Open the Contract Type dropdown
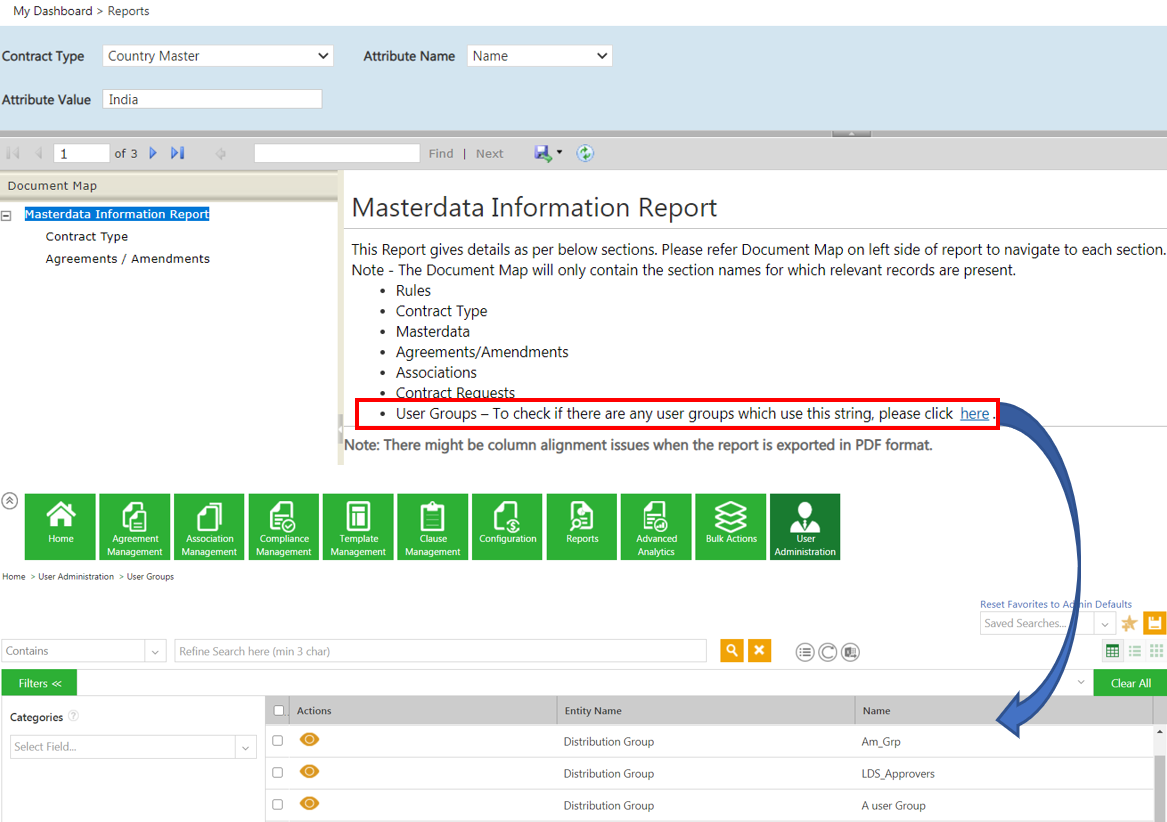The image size is (1167, 822). [217, 56]
